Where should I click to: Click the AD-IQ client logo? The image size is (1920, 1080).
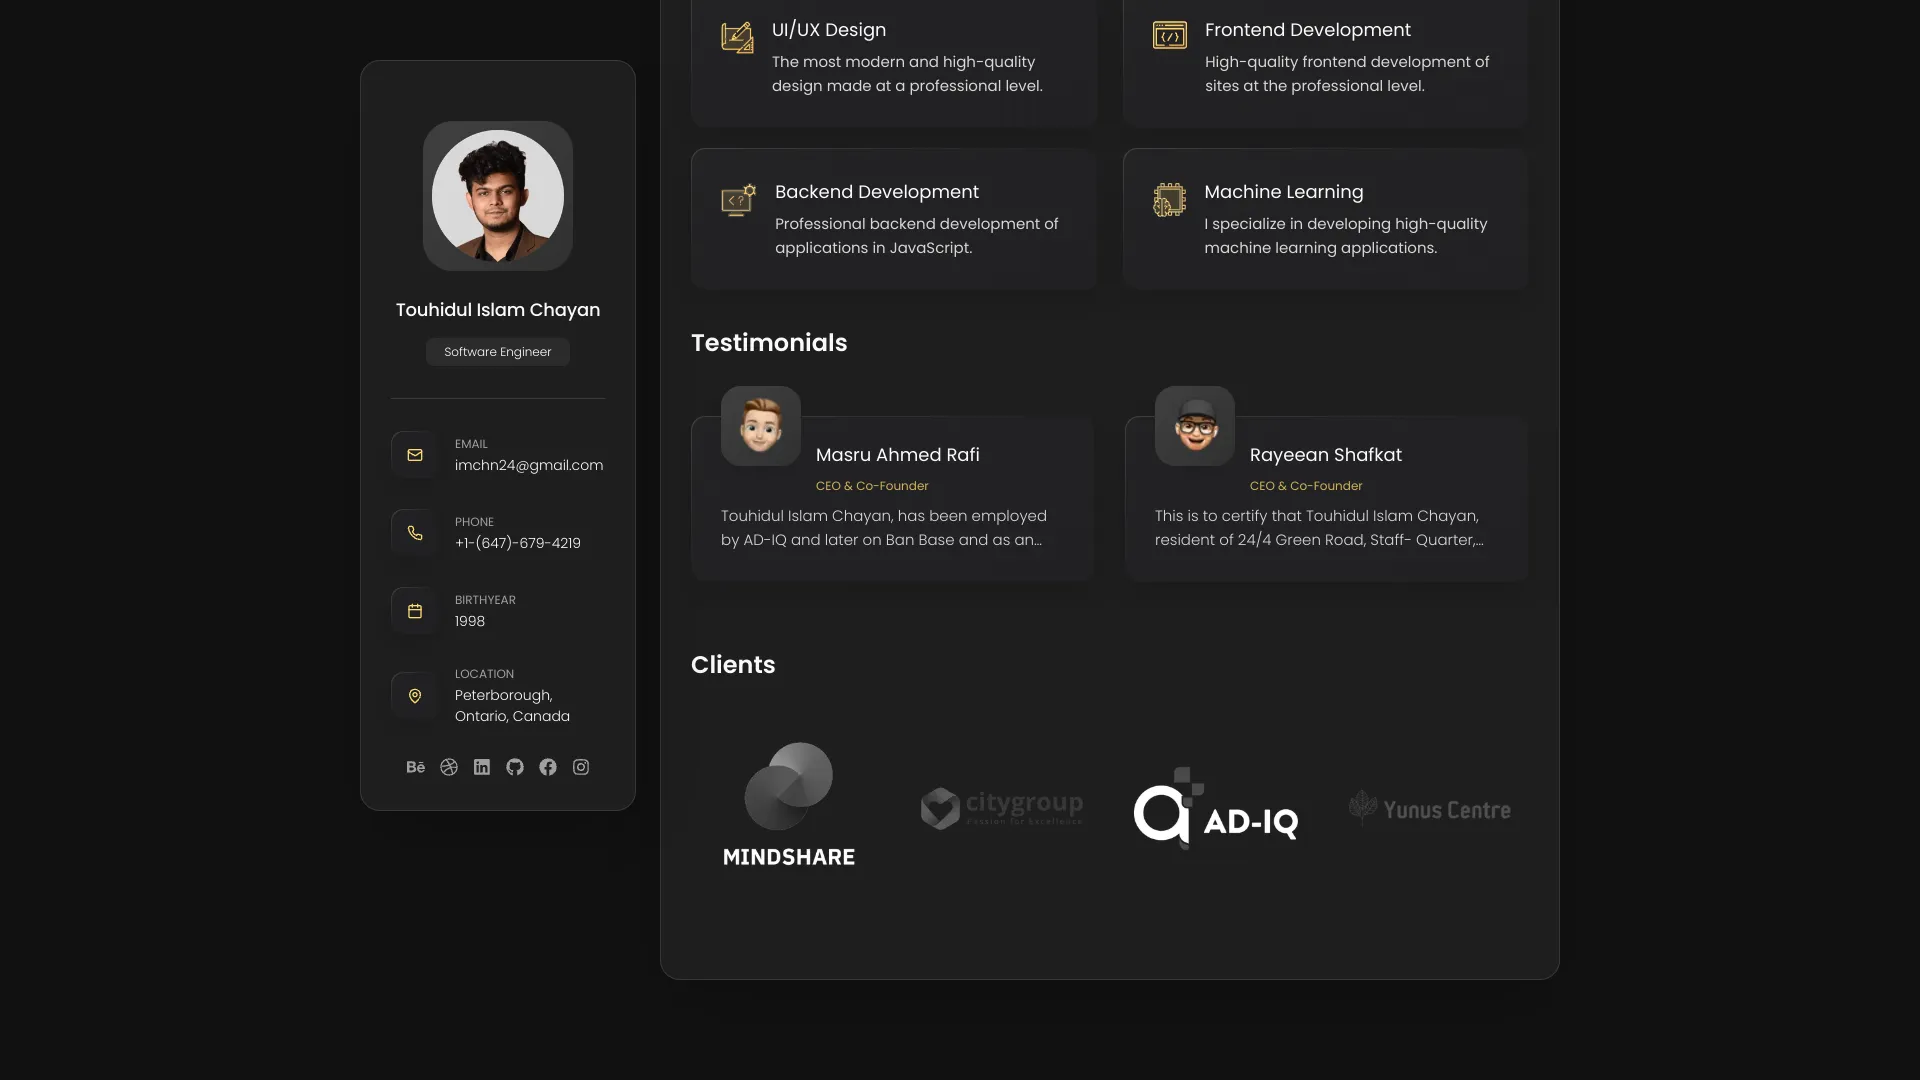point(1216,809)
